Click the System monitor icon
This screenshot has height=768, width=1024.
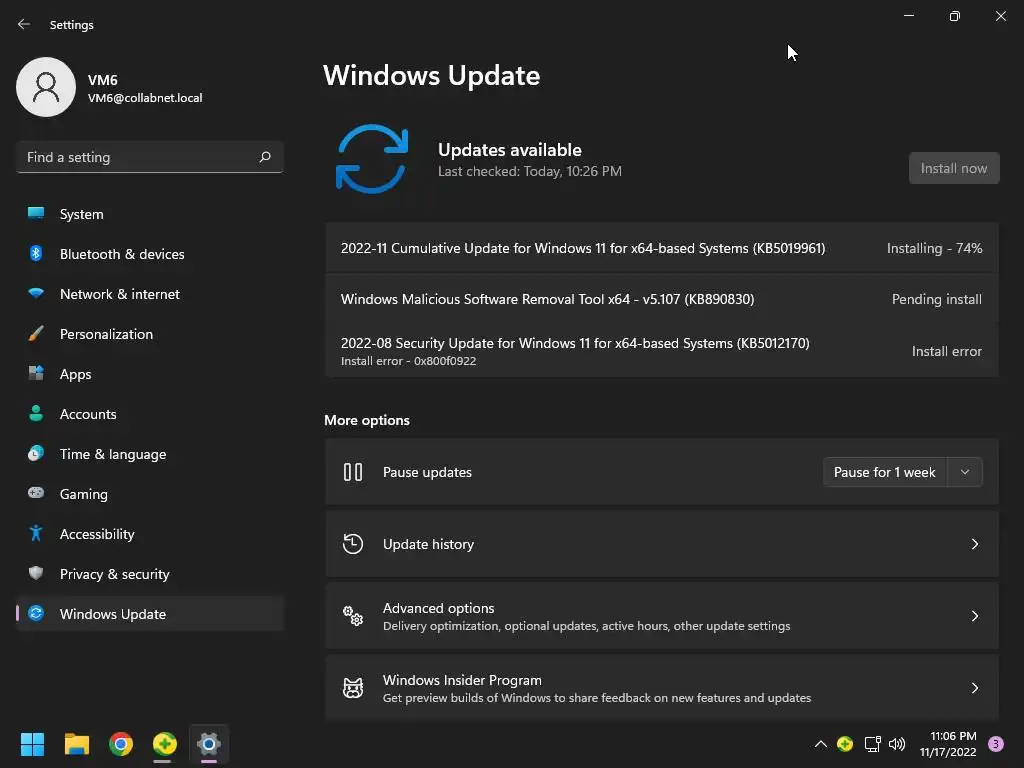pyautogui.click(x=36, y=214)
